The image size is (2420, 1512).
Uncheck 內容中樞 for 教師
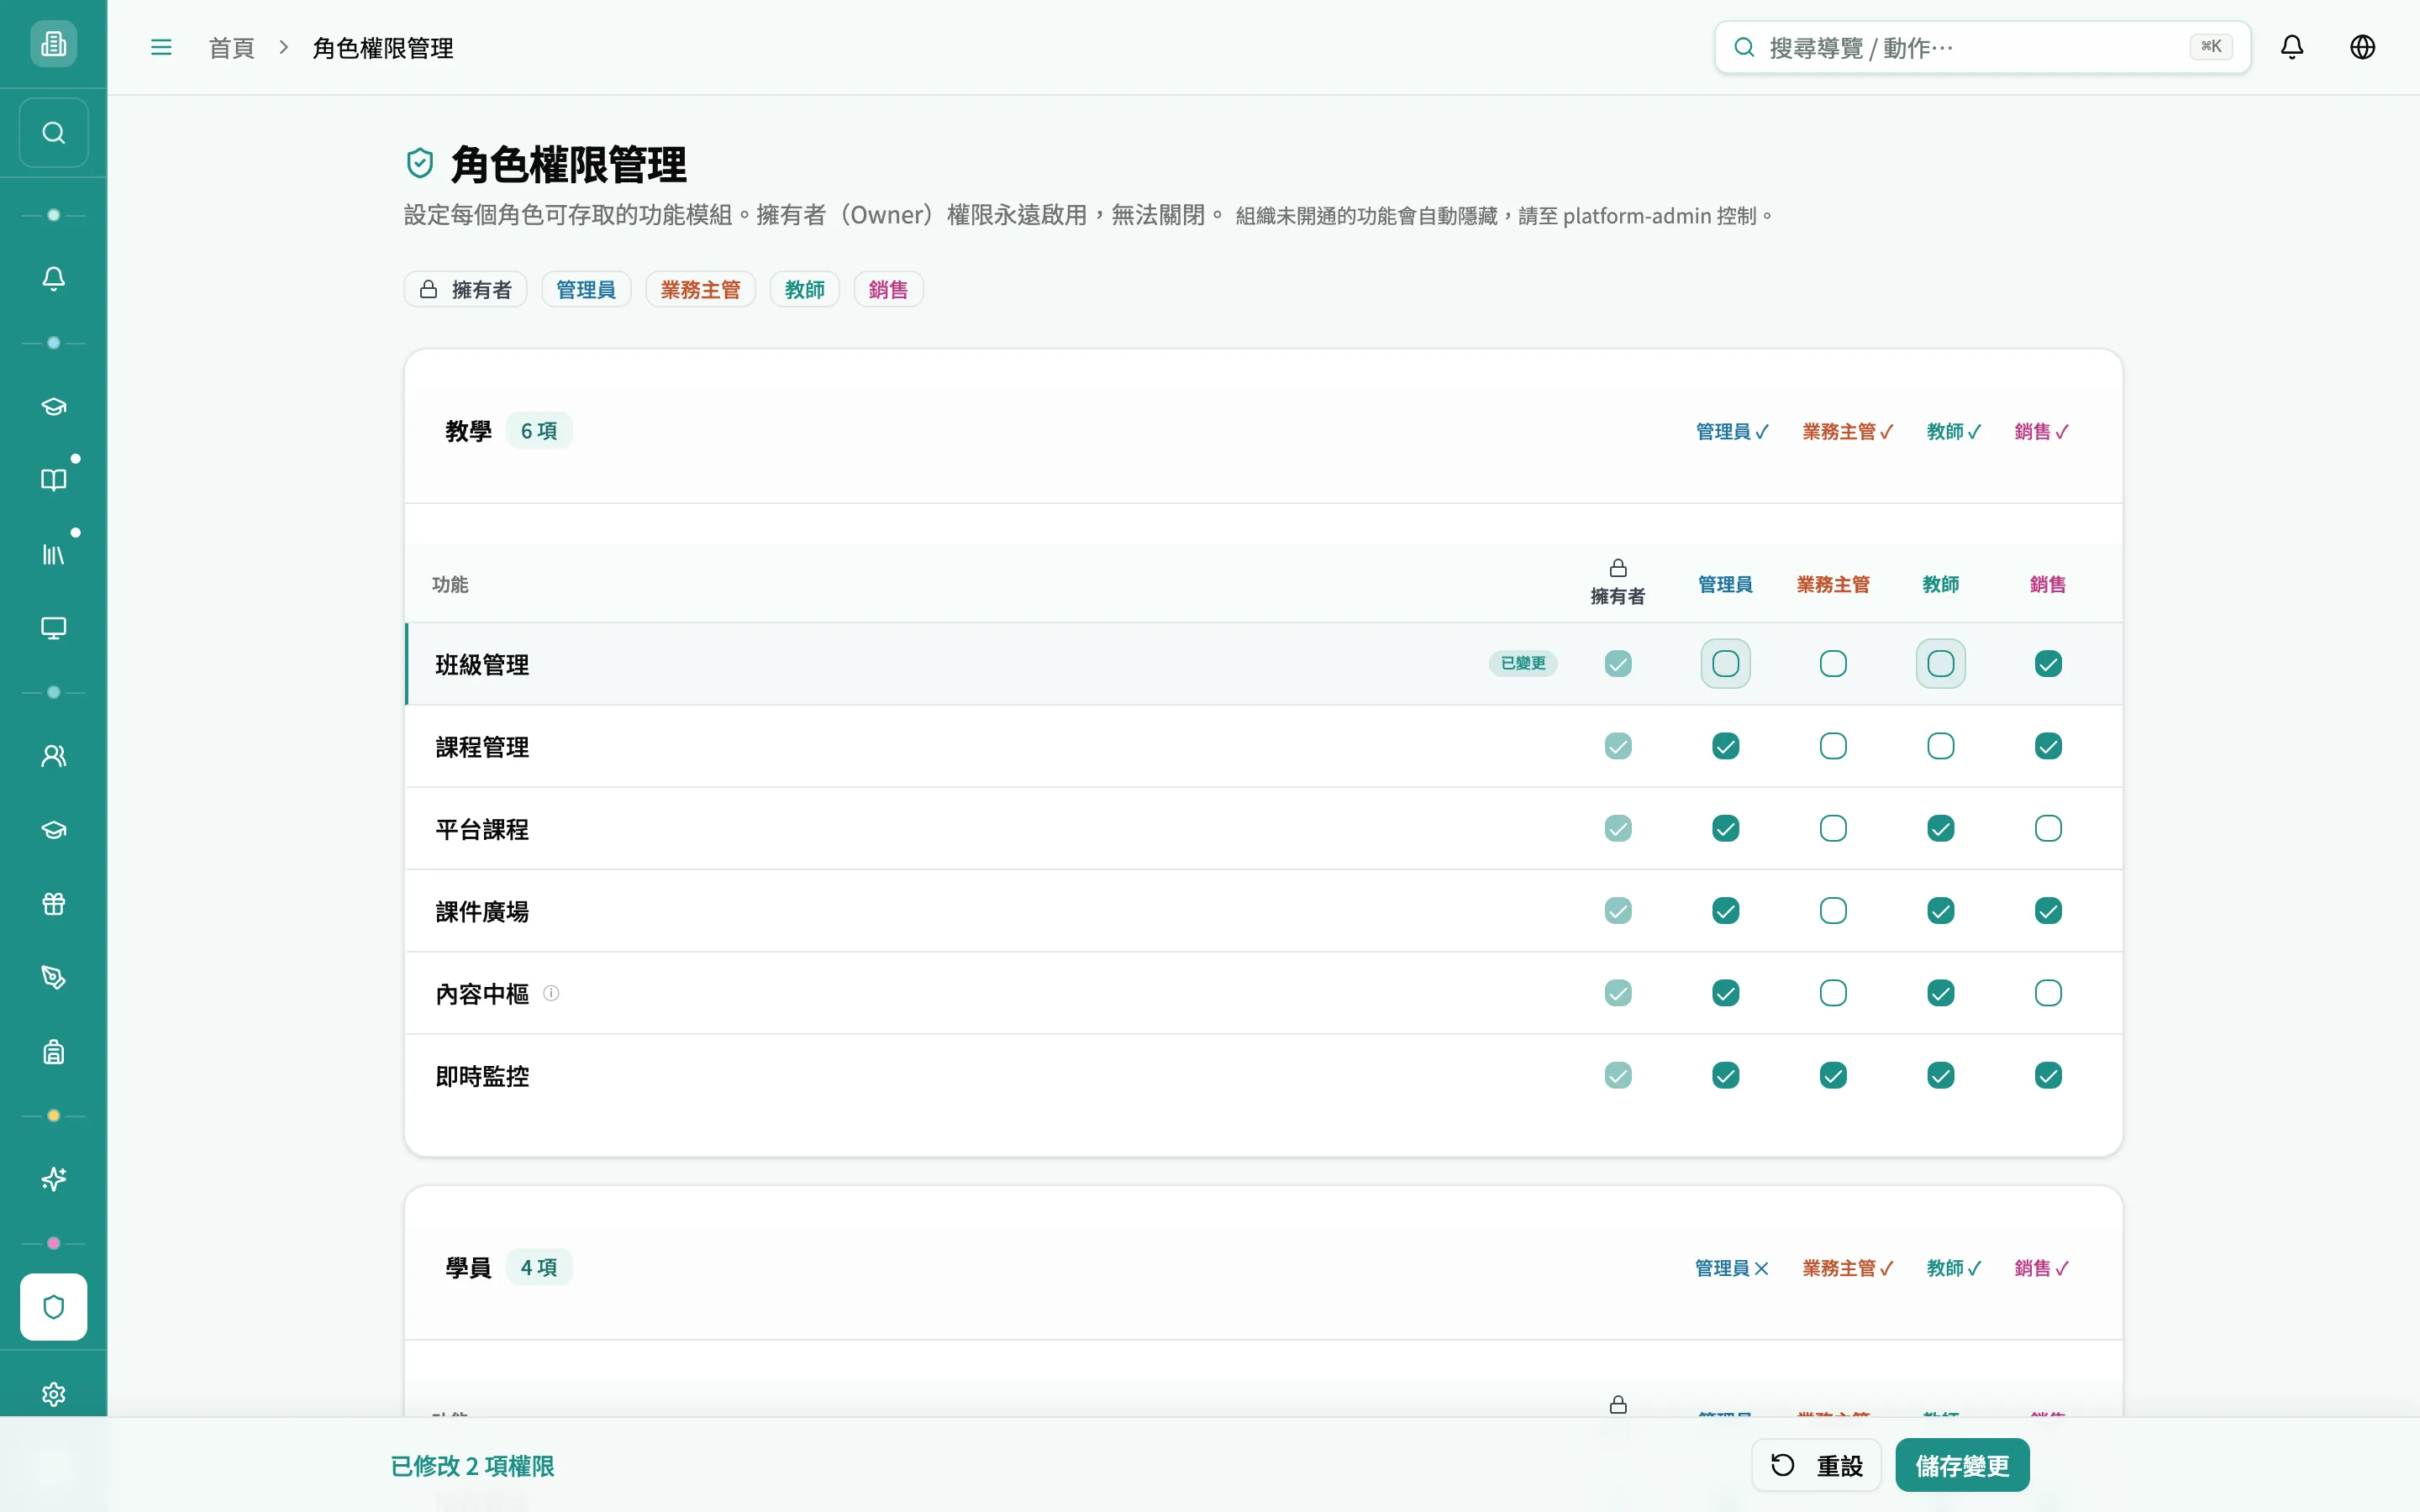1941,993
